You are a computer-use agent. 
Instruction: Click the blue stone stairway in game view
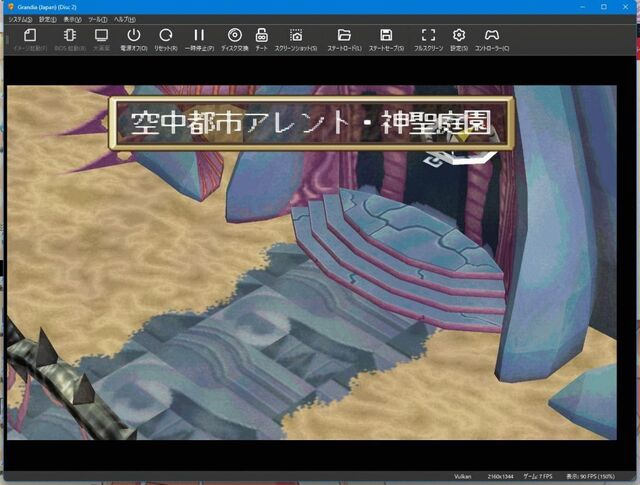[398, 259]
